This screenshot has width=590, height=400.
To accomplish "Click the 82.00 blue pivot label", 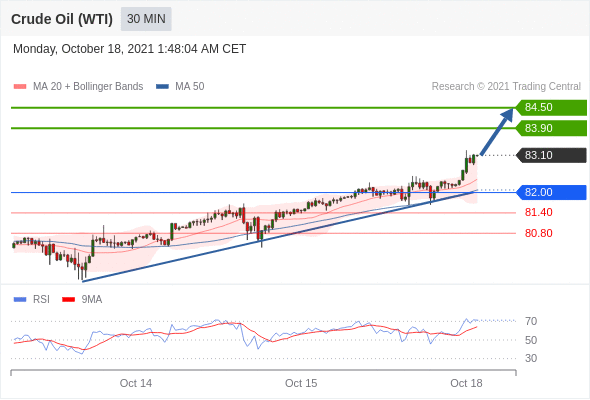I will 551,192.
